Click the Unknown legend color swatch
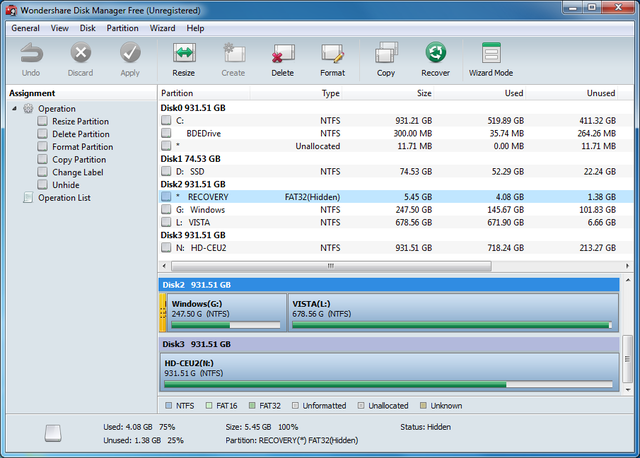Screen dimensions: 640x458 [423, 405]
